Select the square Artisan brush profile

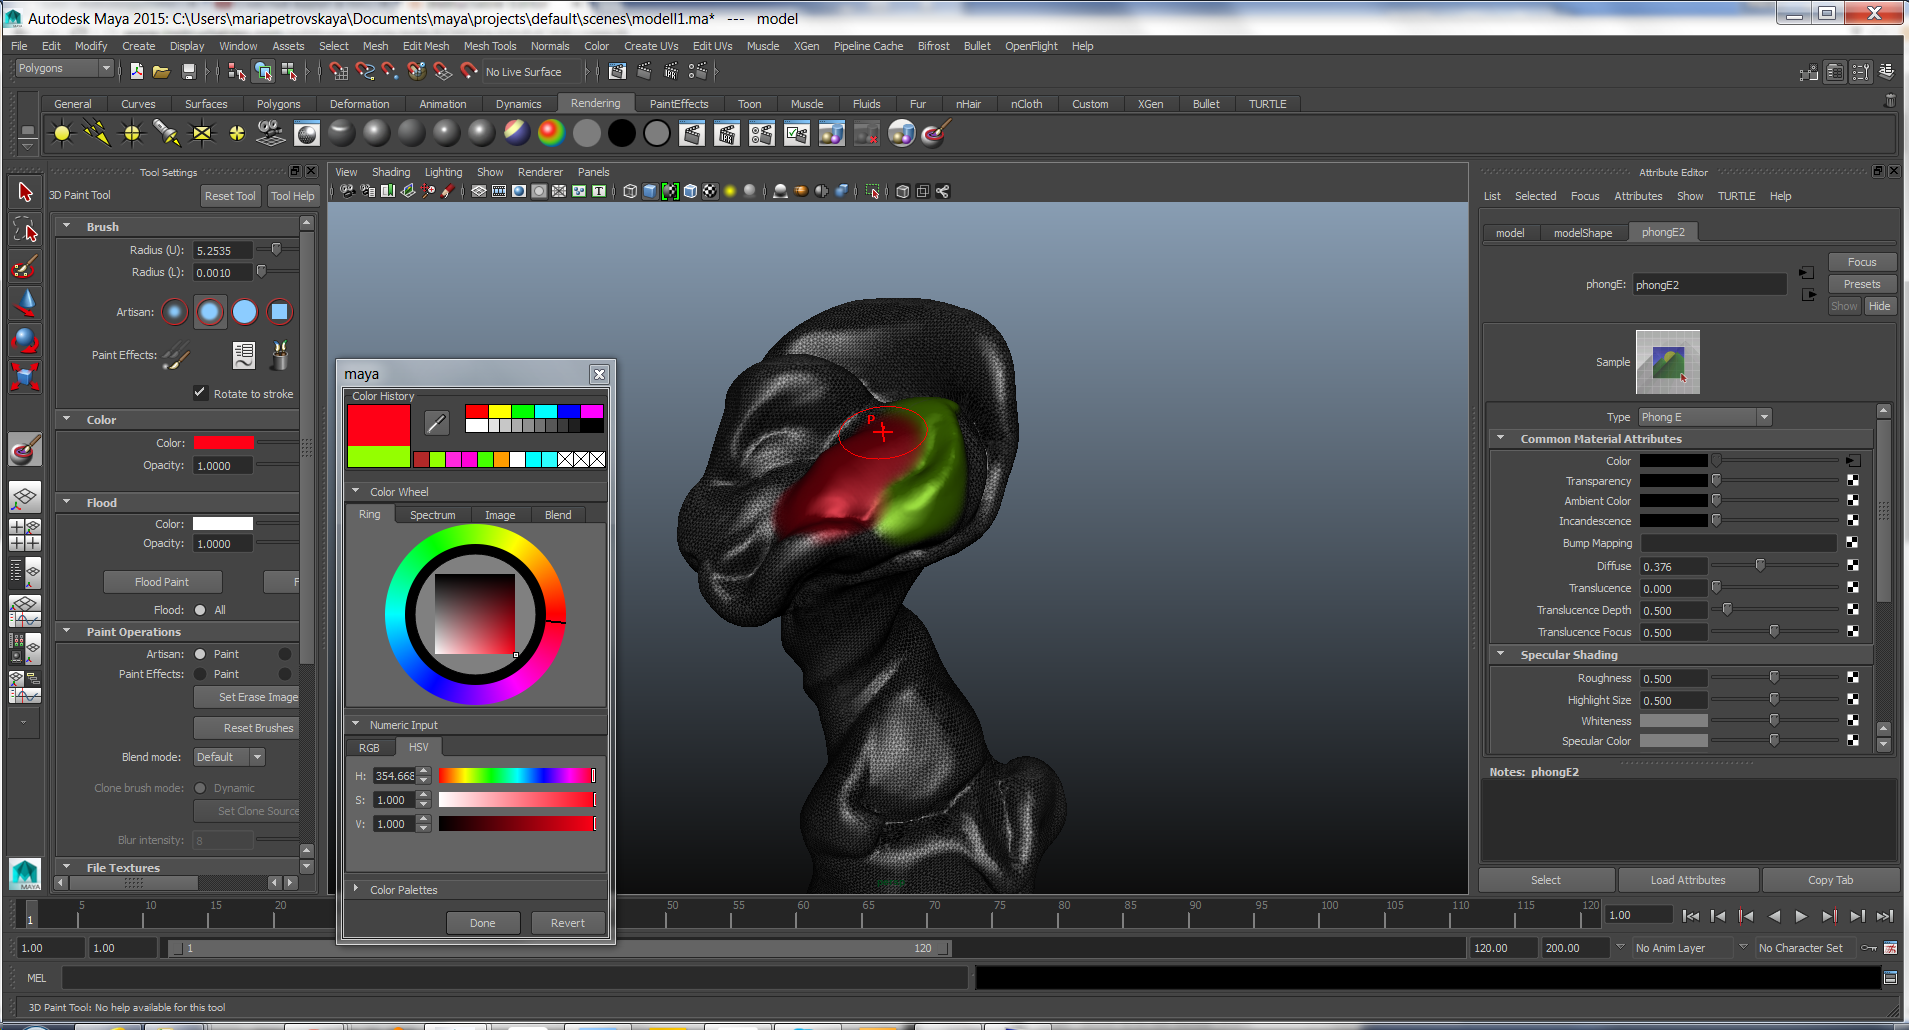point(280,312)
